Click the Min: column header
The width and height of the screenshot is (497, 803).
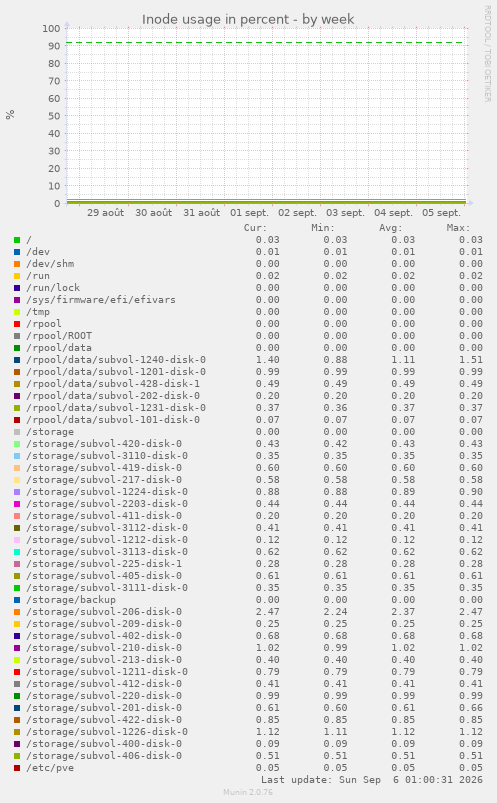click(x=323, y=228)
